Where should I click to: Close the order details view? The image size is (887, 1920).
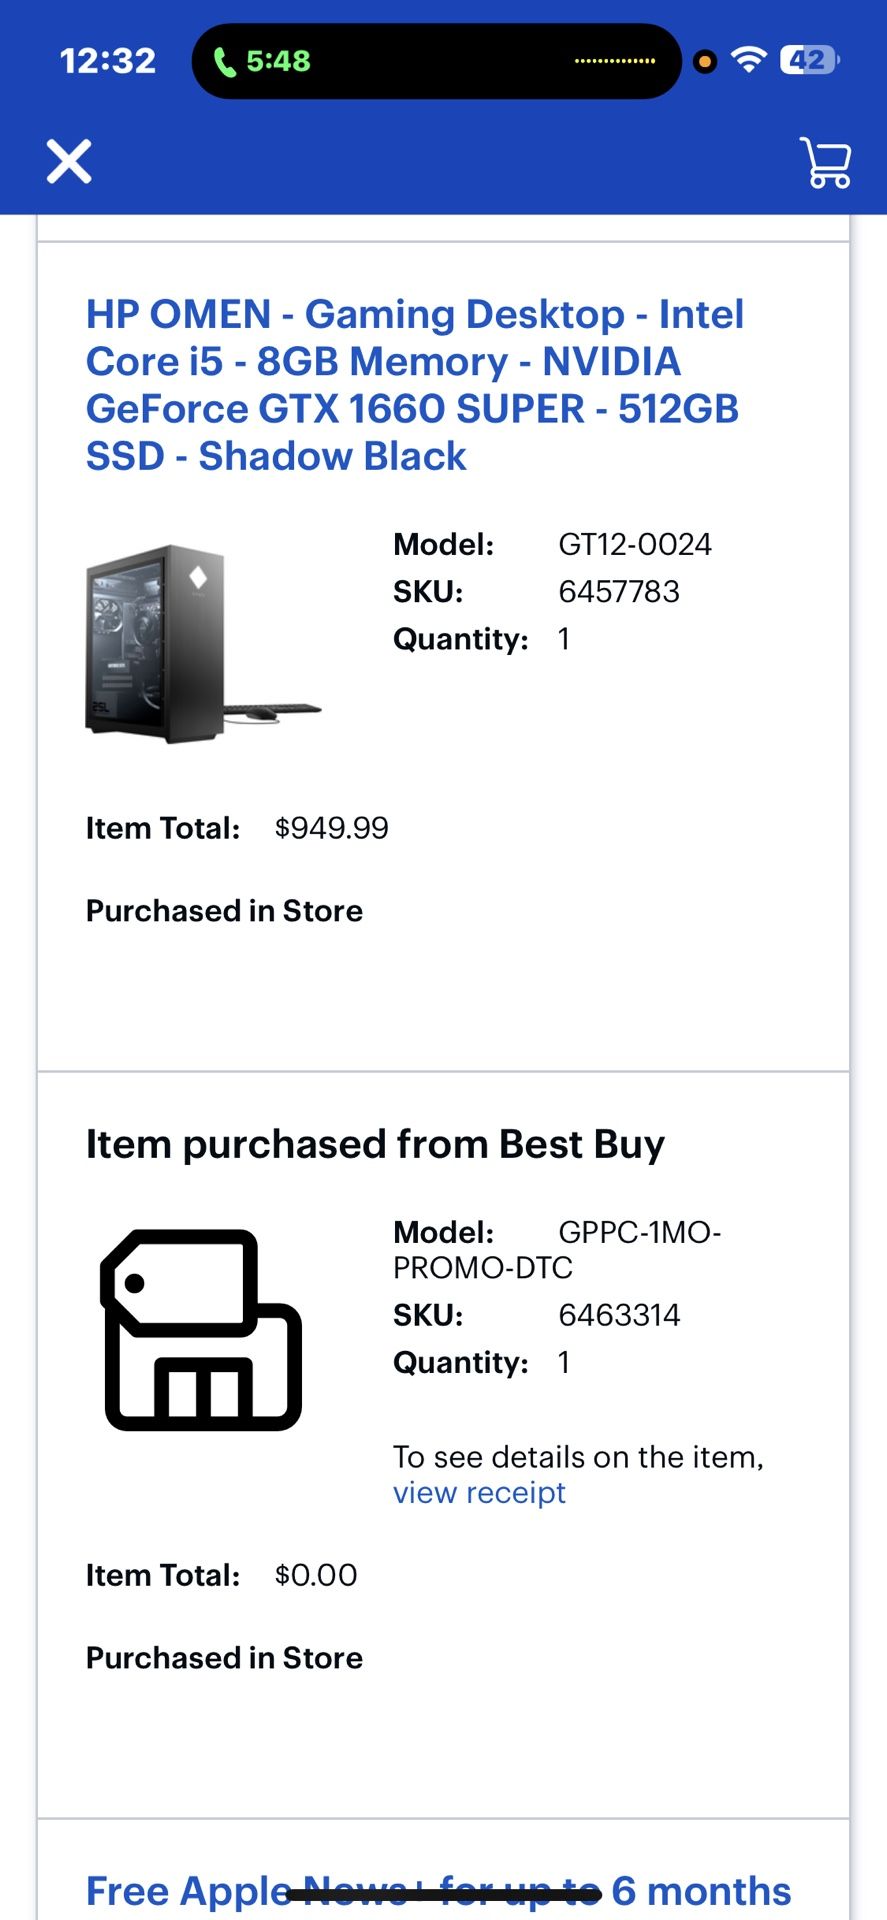tap(69, 161)
